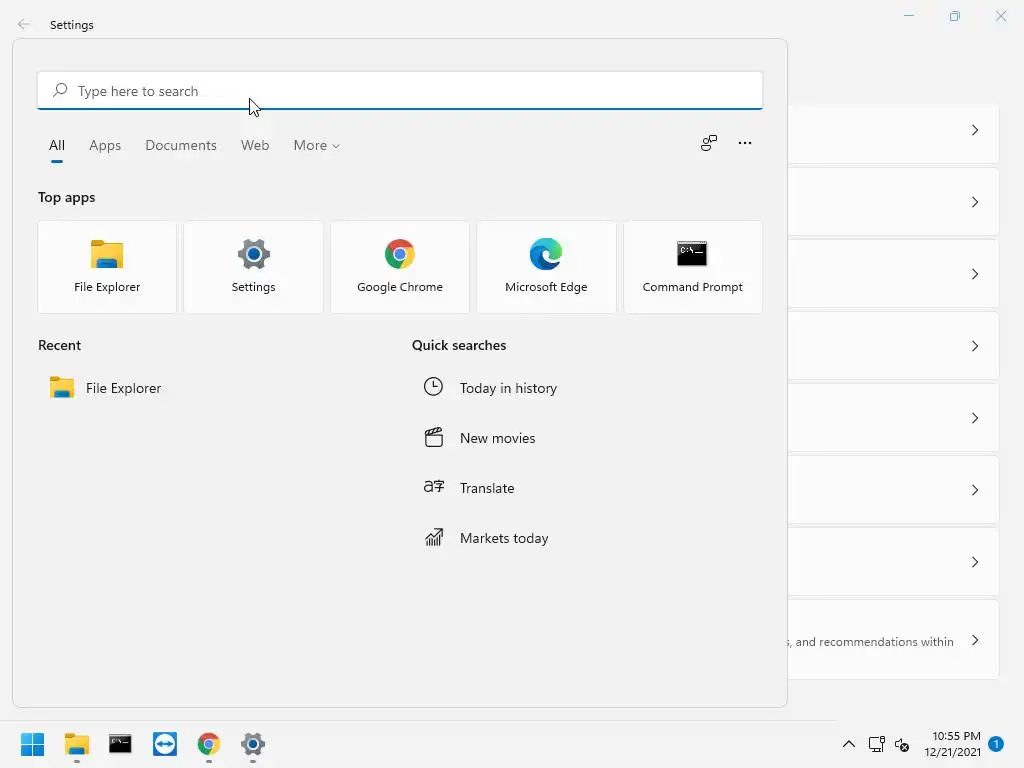Viewport: 1024px width, 768px height.
Task: Click the 'Quick searches' heading
Action: coord(459,345)
